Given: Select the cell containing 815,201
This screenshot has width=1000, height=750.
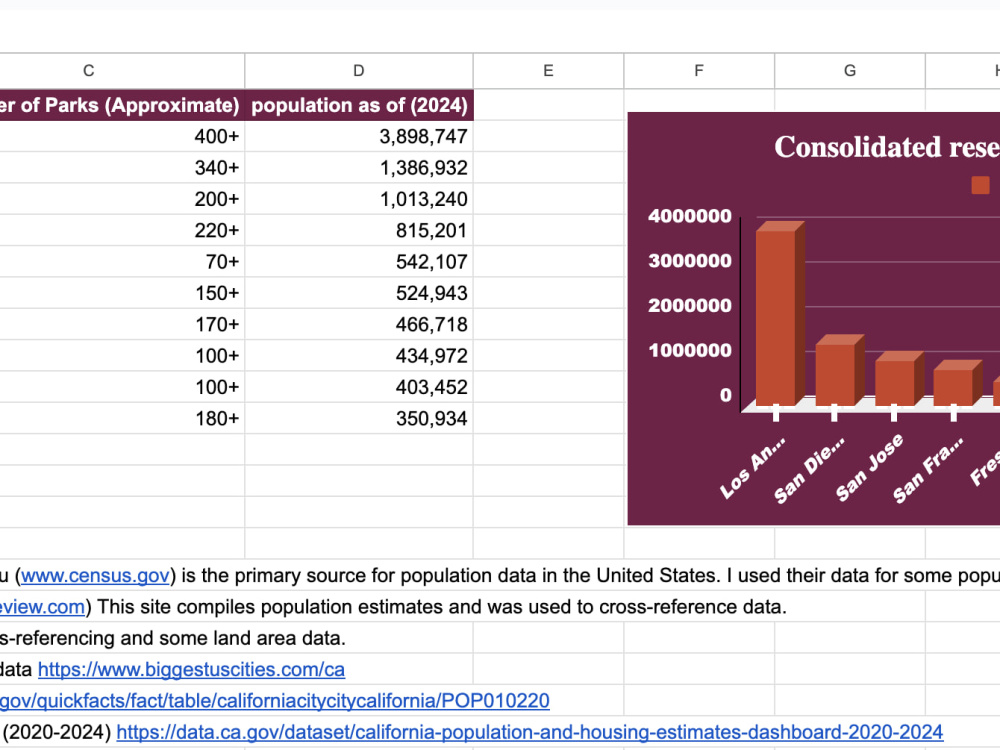Looking at the screenshot, I should coord(359,230).
